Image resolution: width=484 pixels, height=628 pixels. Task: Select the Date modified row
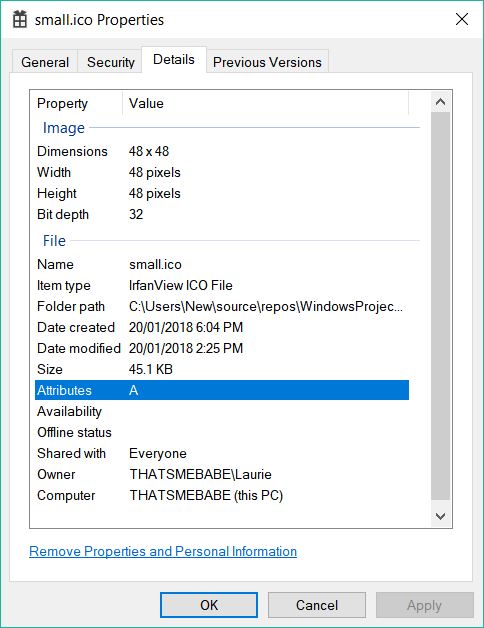(222, 348)
